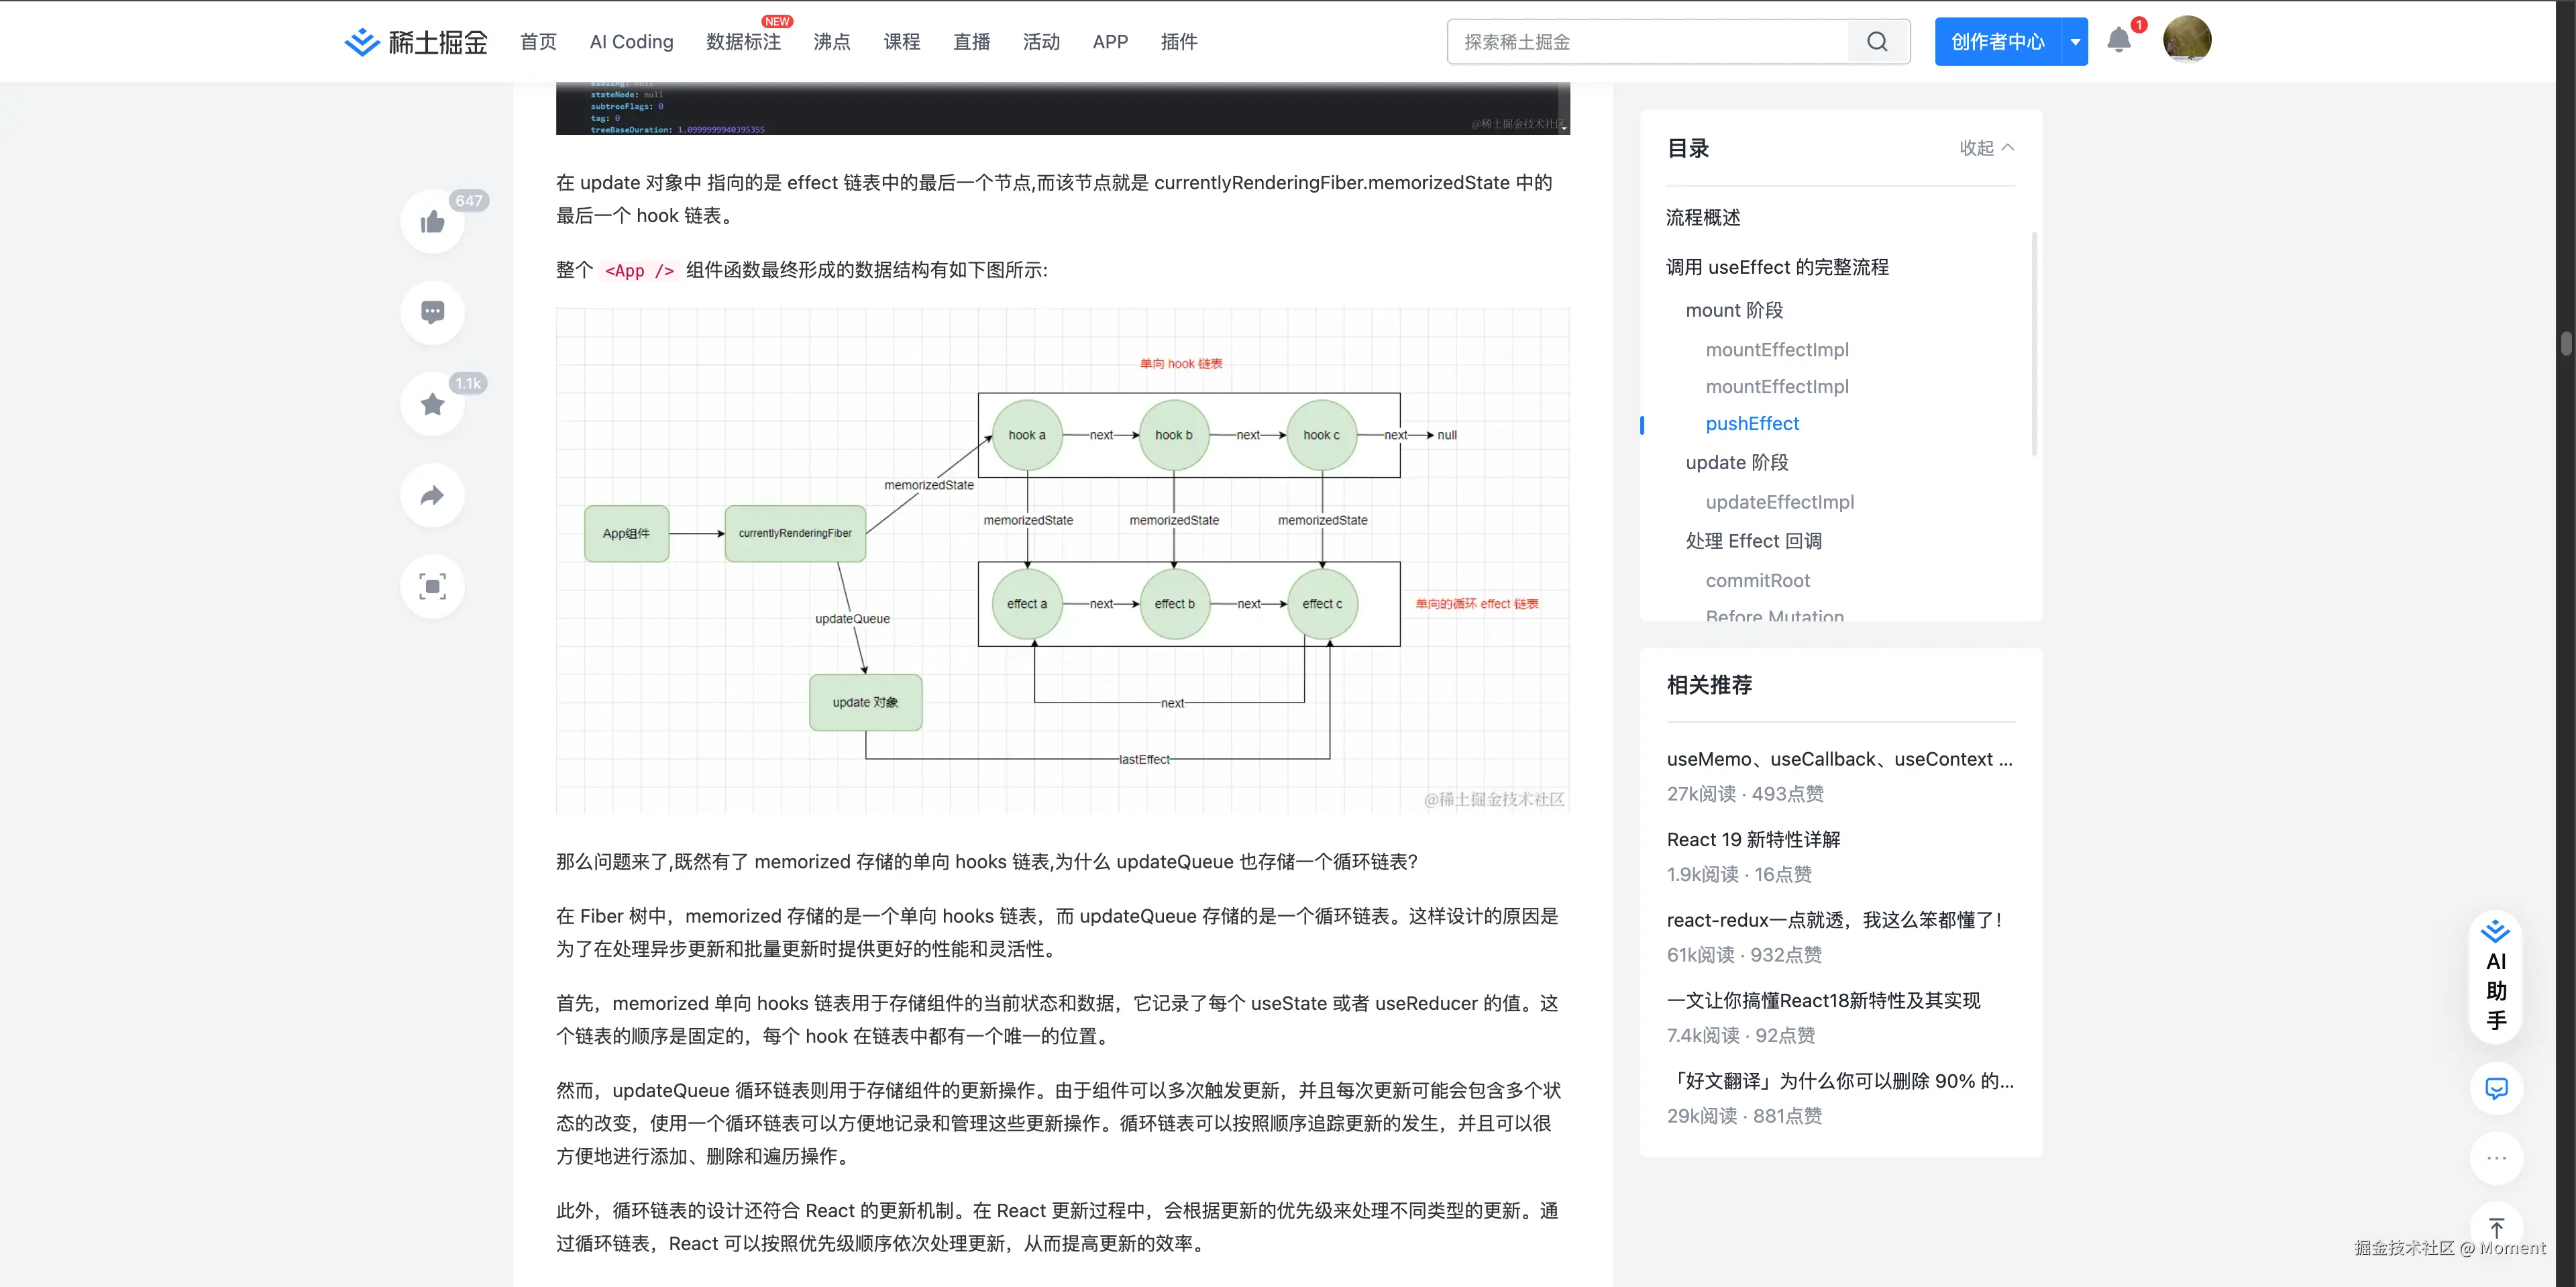
Task: Open the 沸点 menu item
Action: coord(831,42)
